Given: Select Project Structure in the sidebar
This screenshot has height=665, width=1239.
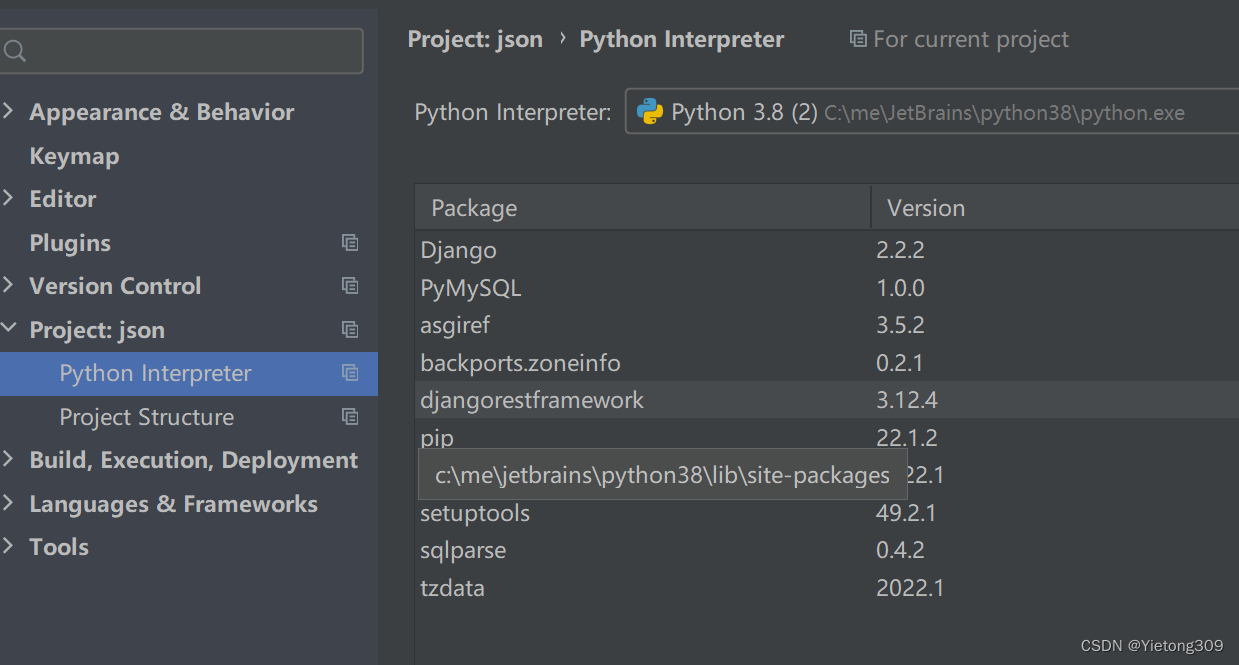Looking at the screenshot, I should coord(148,416).
